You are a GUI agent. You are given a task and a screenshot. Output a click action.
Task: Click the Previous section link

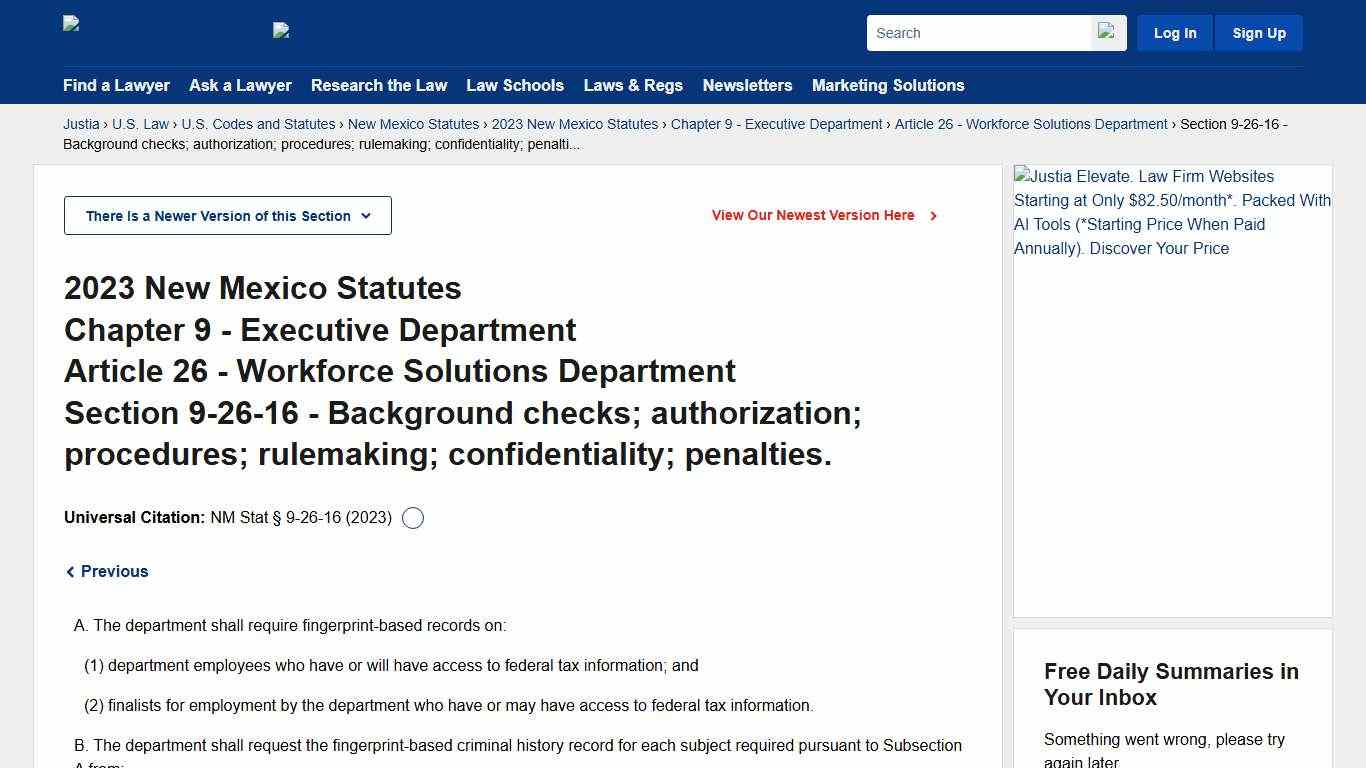coord(114,571)
